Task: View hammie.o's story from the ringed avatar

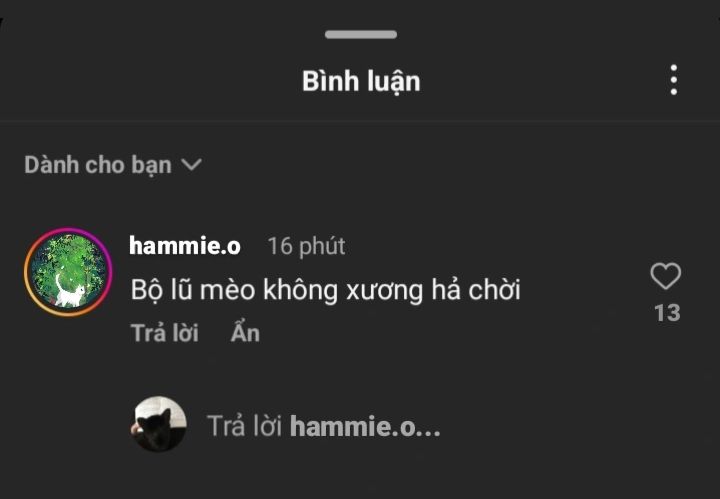Action: 68,272
